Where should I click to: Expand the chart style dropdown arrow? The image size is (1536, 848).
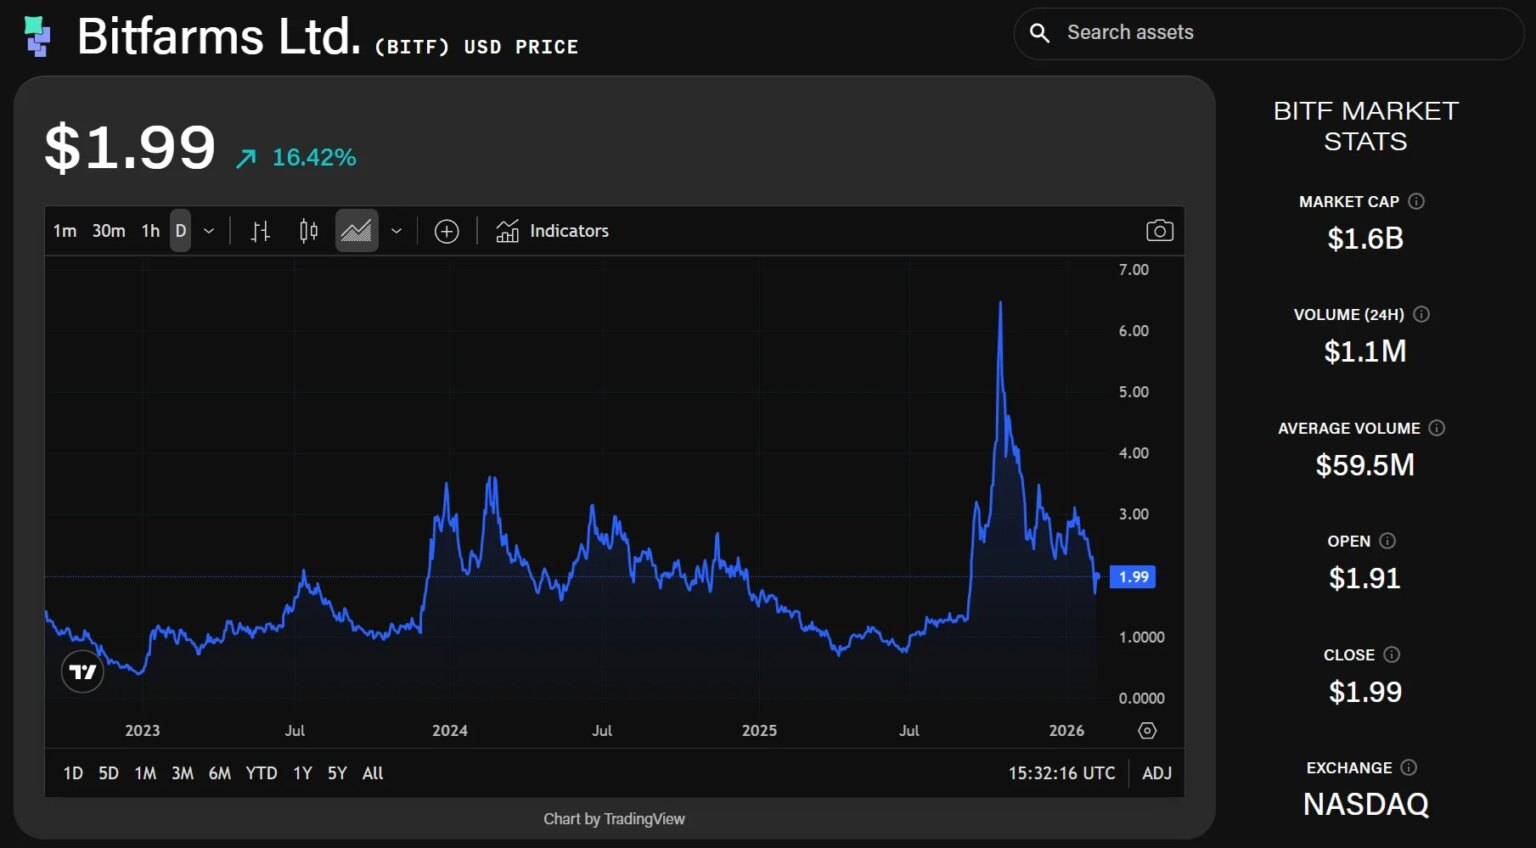coord(396,231)
